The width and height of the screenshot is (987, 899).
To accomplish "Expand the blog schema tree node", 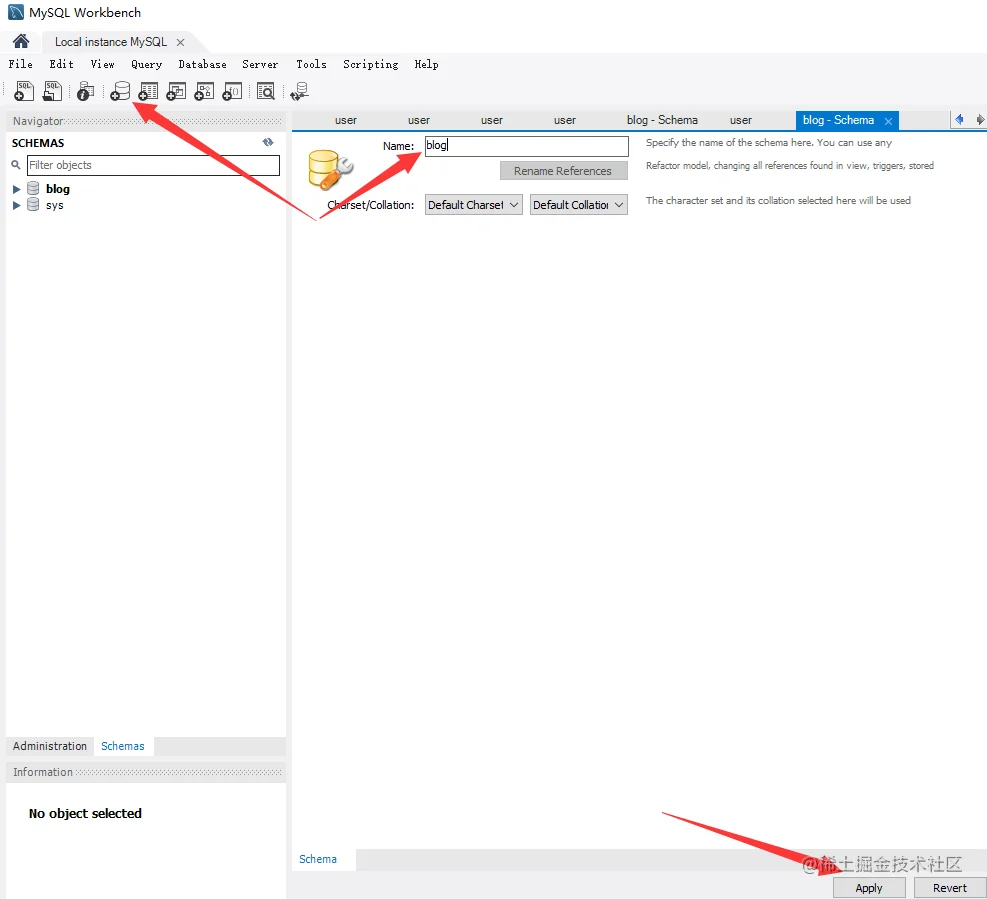I will 16,189.
